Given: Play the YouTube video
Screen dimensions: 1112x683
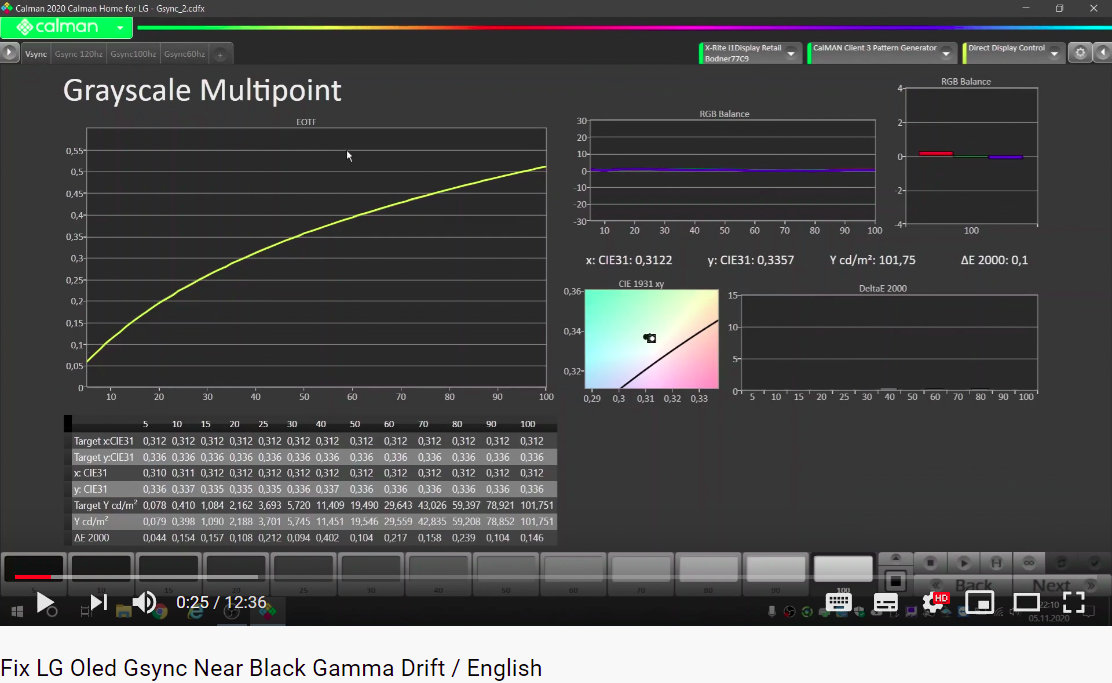Looking at the screenshot, I should [x=45, y=602].
